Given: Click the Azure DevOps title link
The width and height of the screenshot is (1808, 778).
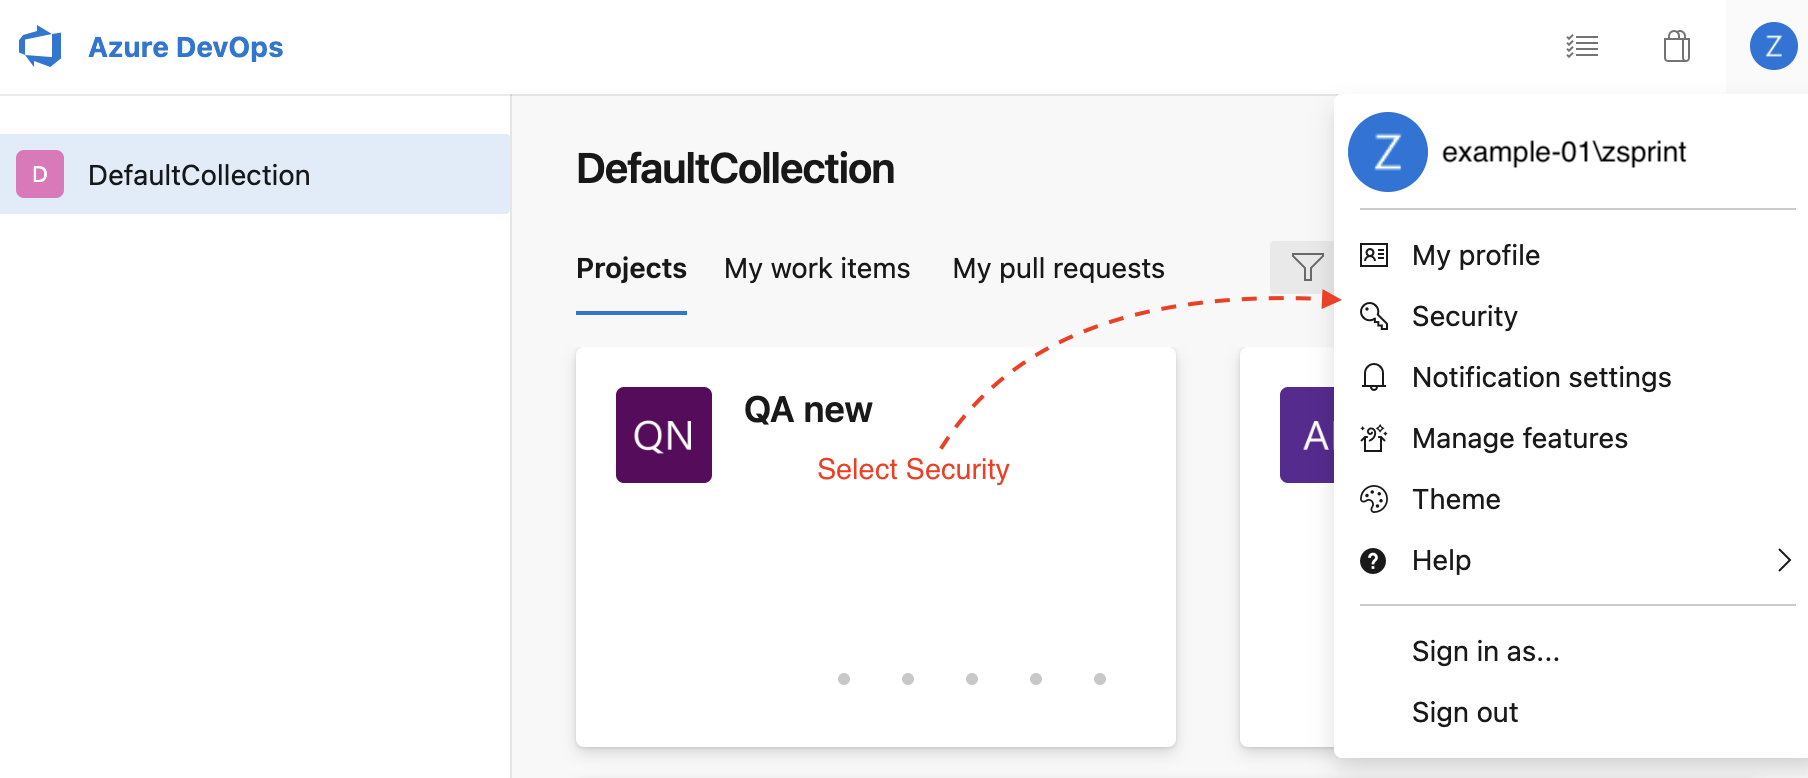Looking at the screenshot, I should [185, 47].
